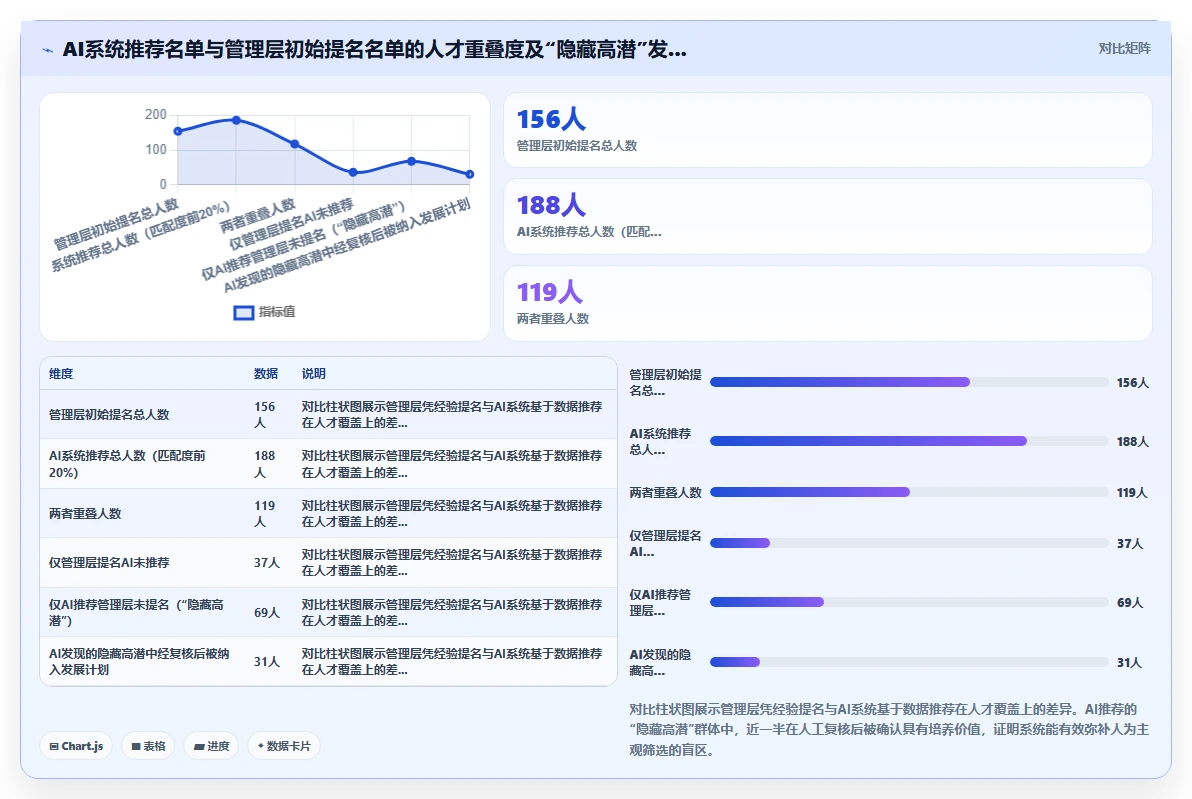Image resolution: width=1192 pixels, height=799 pixels.
Task: Click the icon inside the Chart.js tag
Action: click(54, 747)
